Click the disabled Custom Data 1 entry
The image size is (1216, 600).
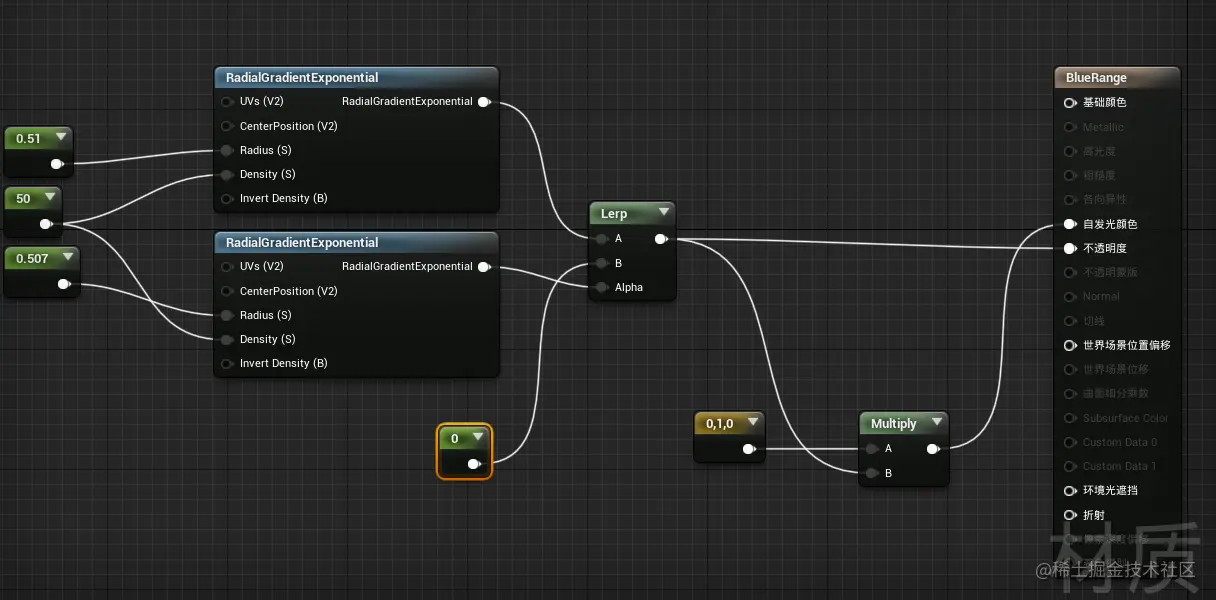tap(1119, 466)
